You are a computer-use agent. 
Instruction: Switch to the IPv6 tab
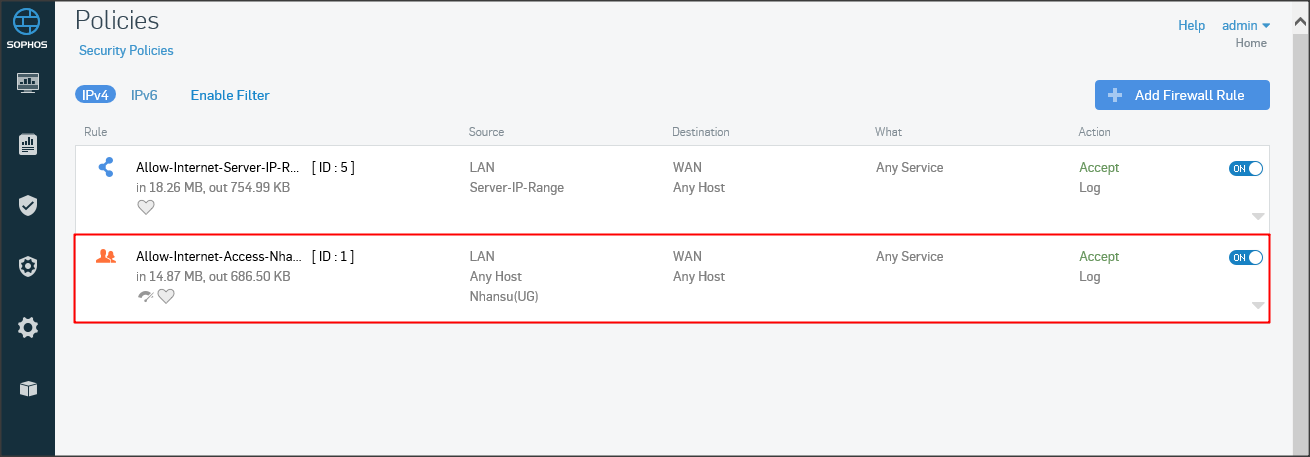pyautogui.click(x=144, y=95)
